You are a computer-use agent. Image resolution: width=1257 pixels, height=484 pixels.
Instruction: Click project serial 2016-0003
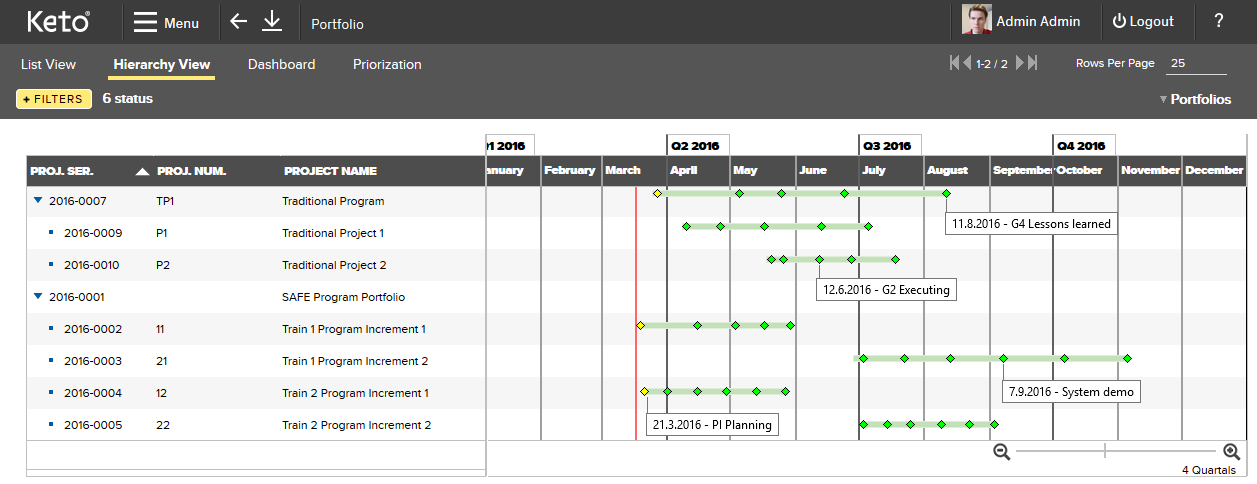[x=93, y=361]
